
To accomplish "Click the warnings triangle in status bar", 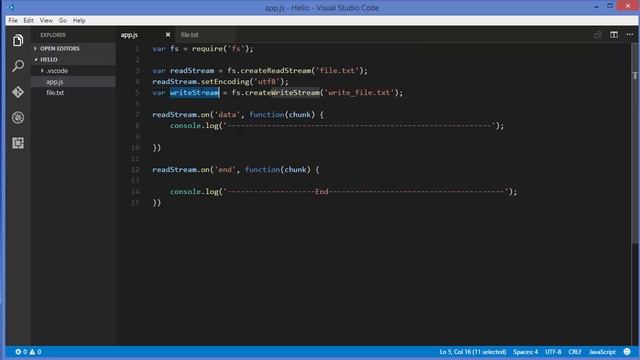I will point(32,351).
